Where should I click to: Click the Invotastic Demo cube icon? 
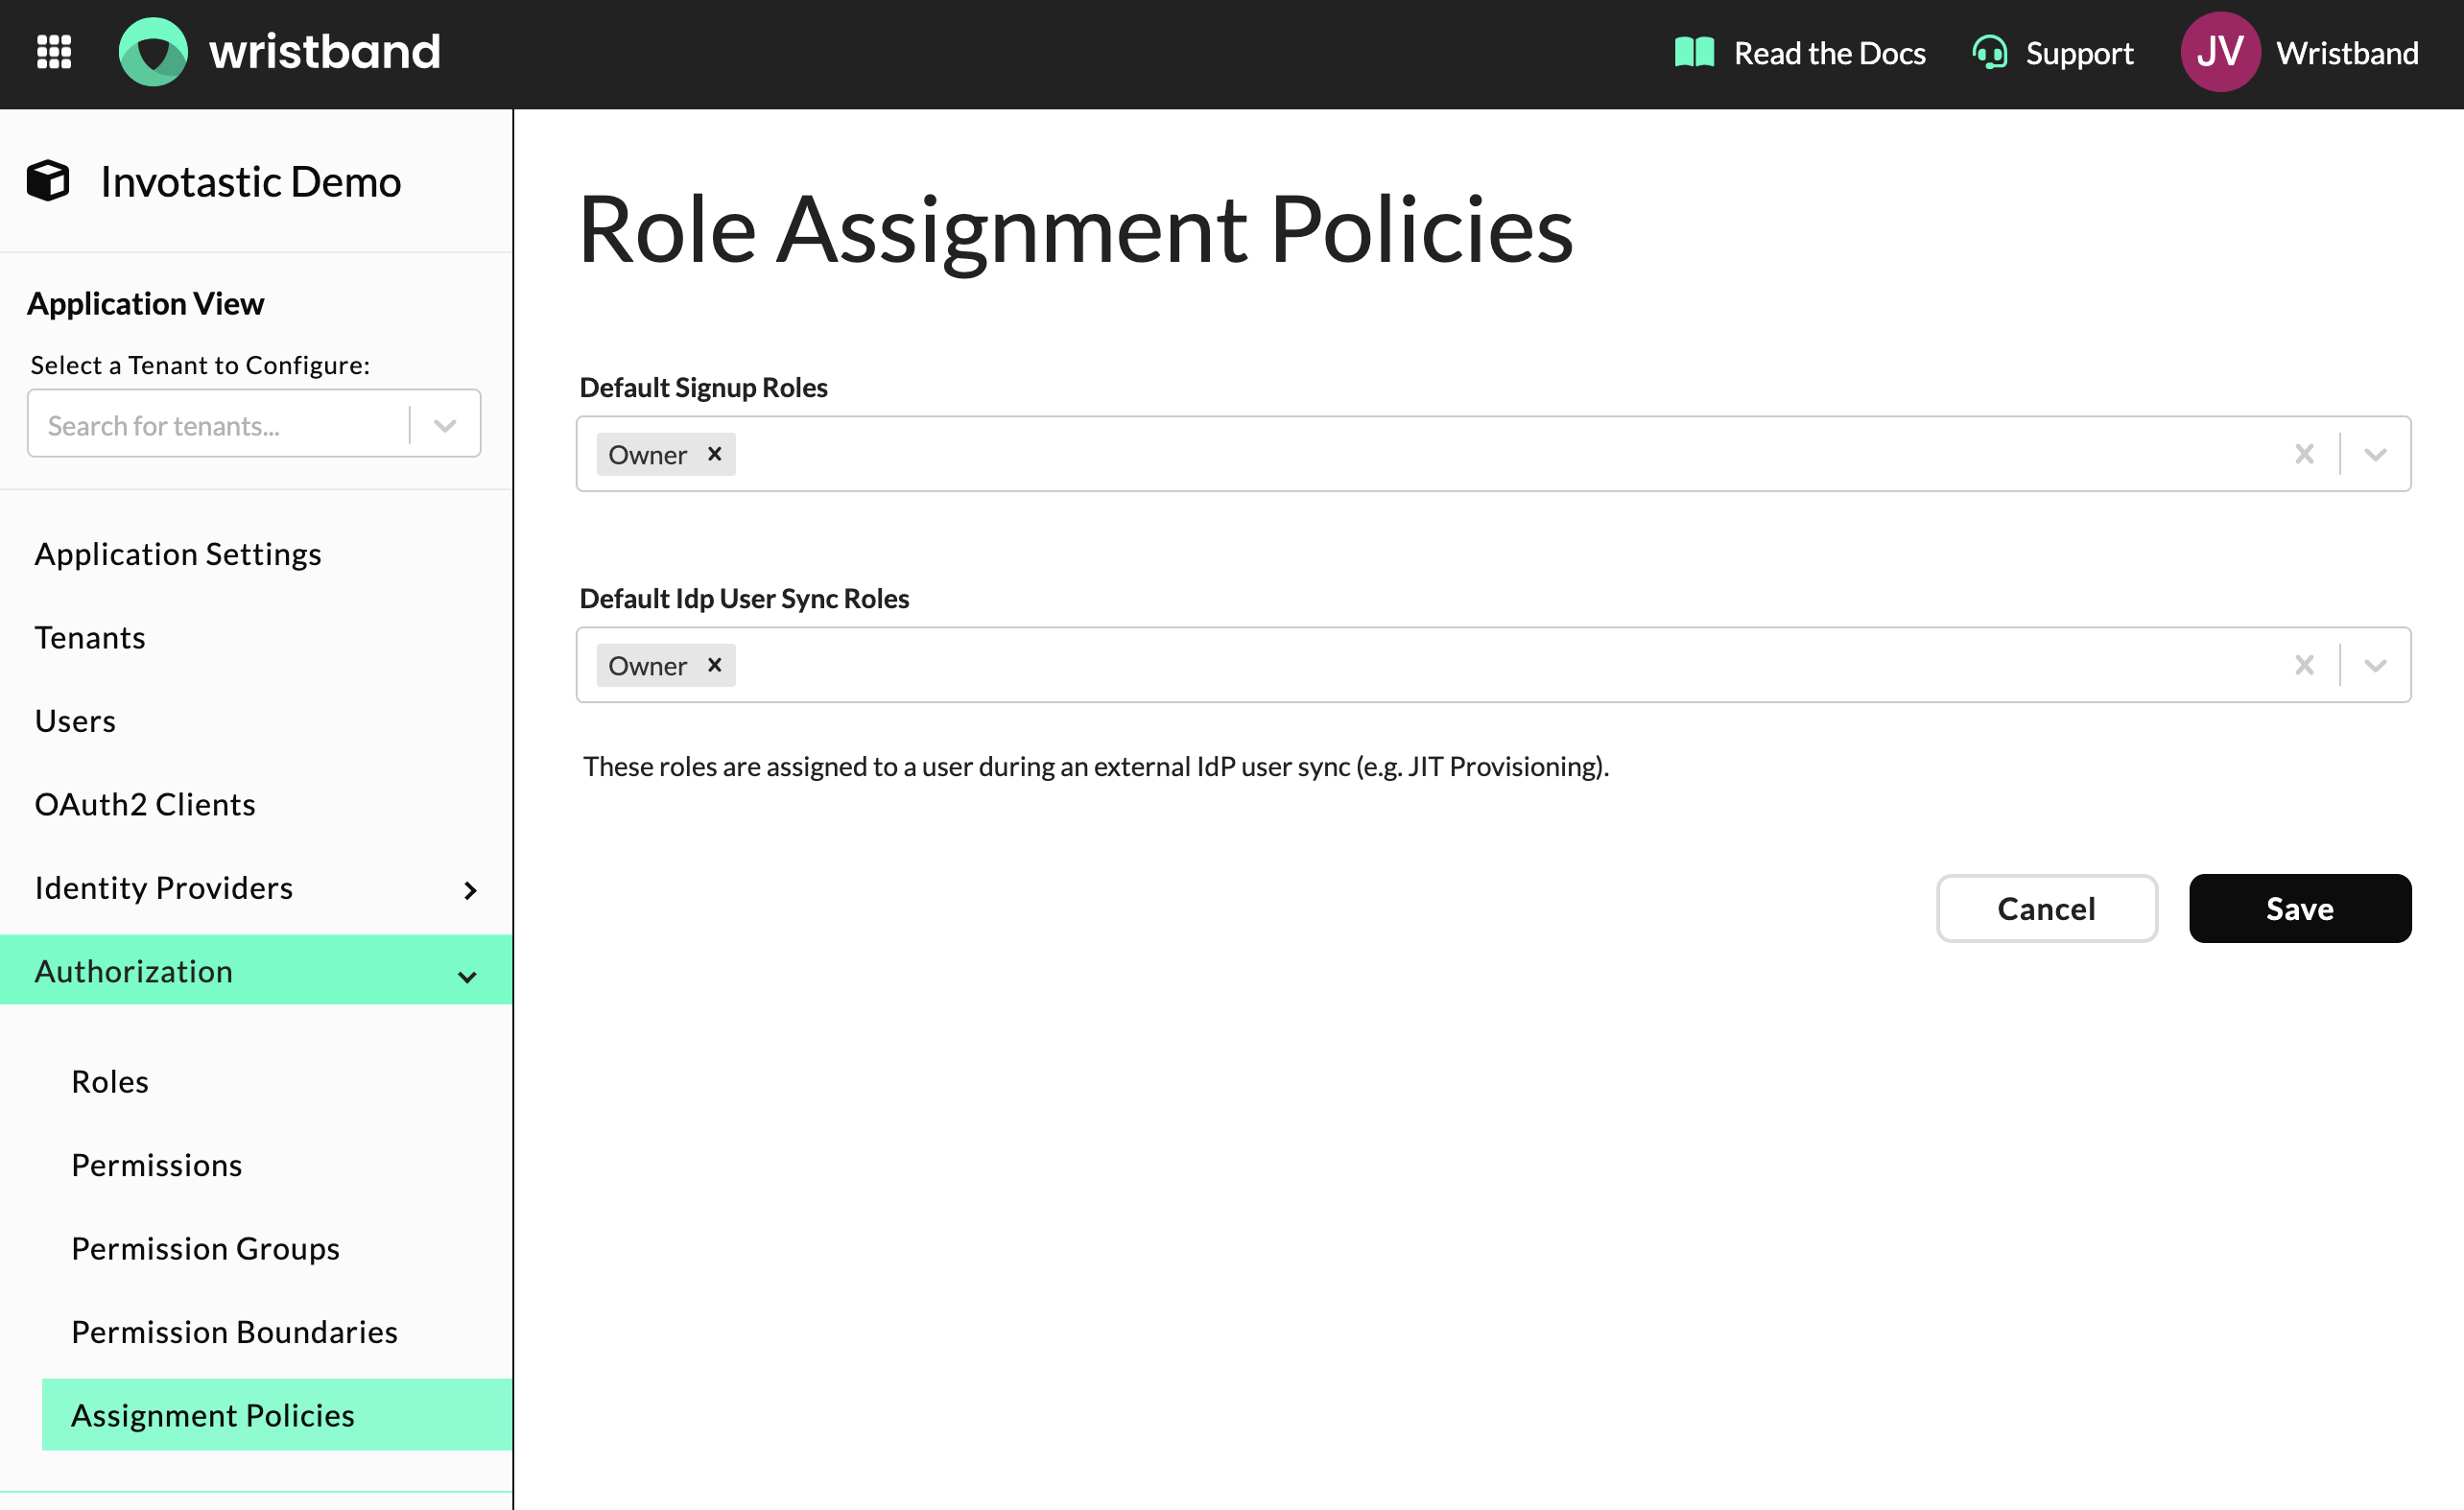click(x=48, y=181)
